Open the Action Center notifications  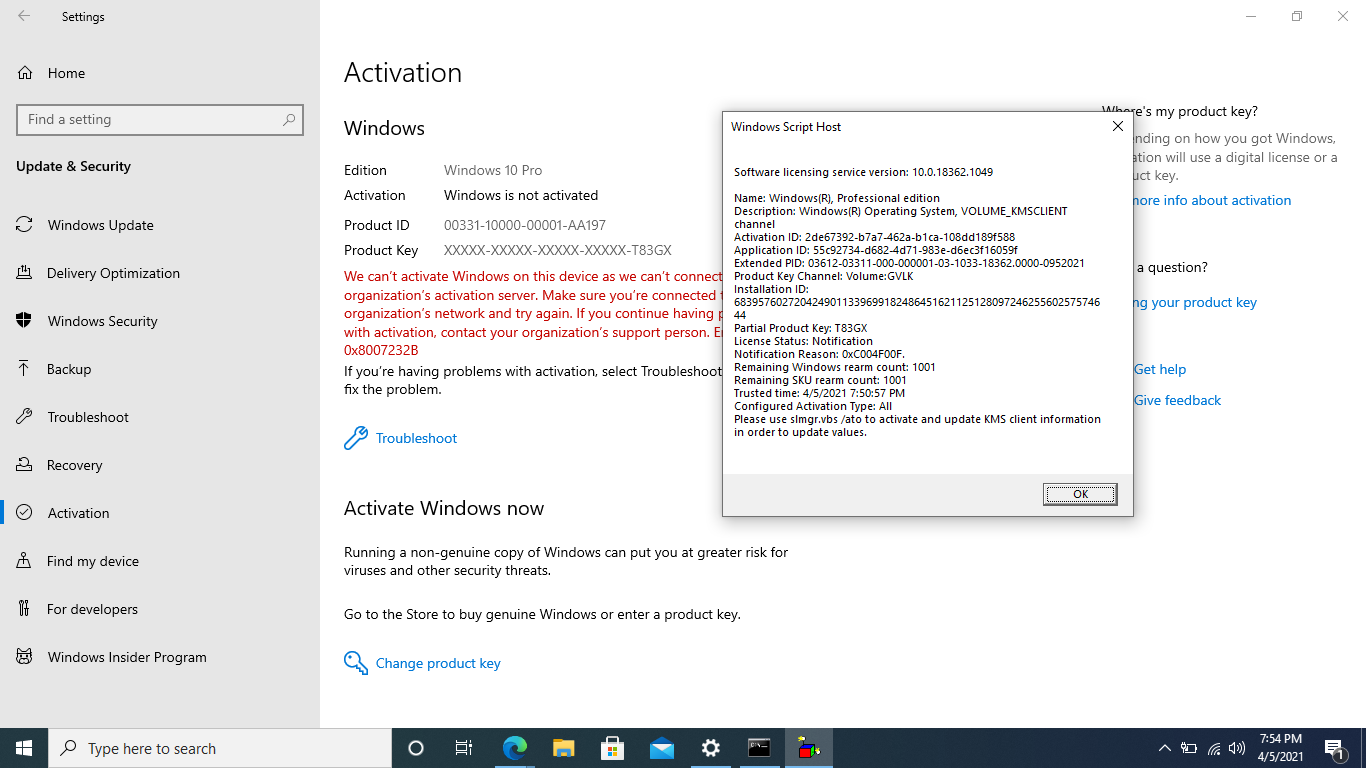coord(1334,748)
